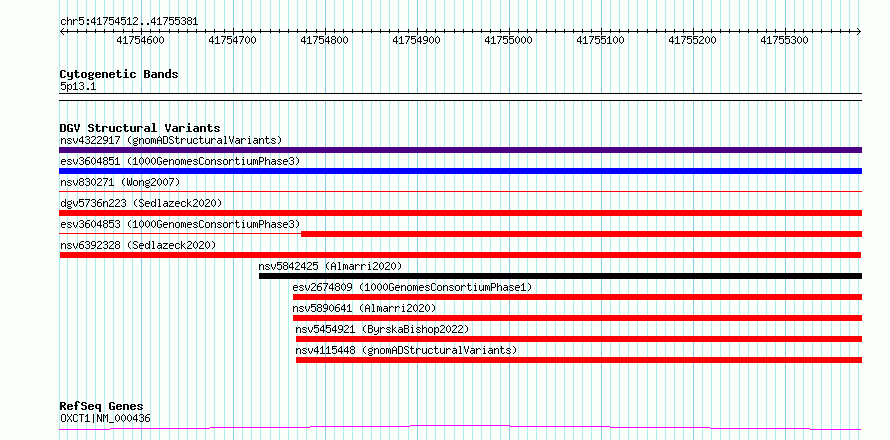
Task: Select the red dgv5736n223 variant bar
Action: point(460,213)
